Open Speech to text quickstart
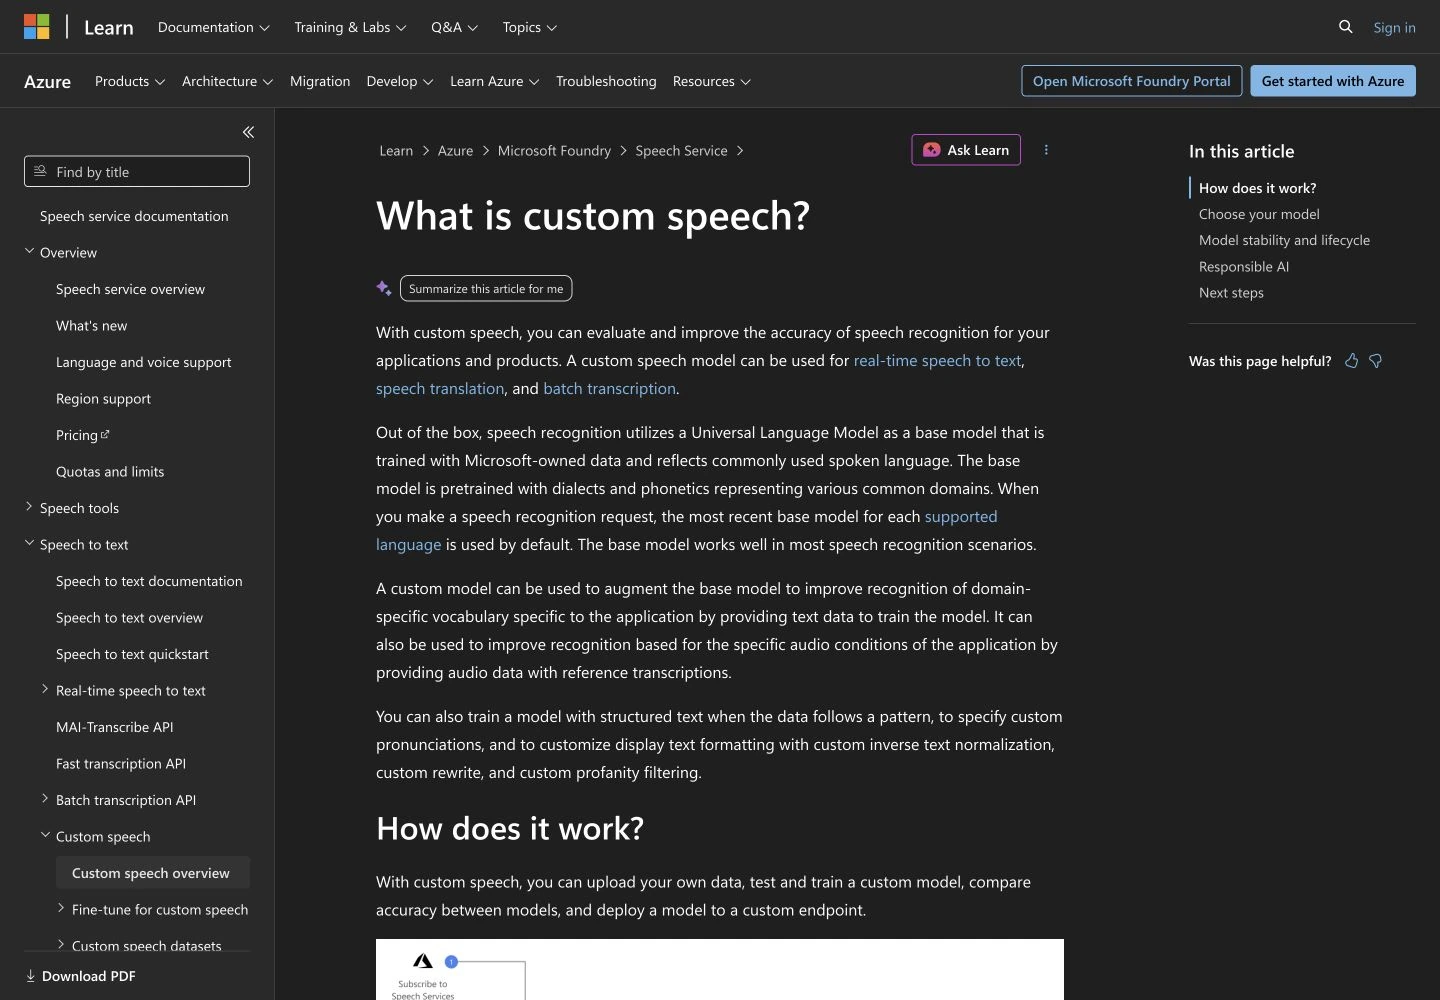This screenshot has width=1440, height=1000. [x=132, y=654]
